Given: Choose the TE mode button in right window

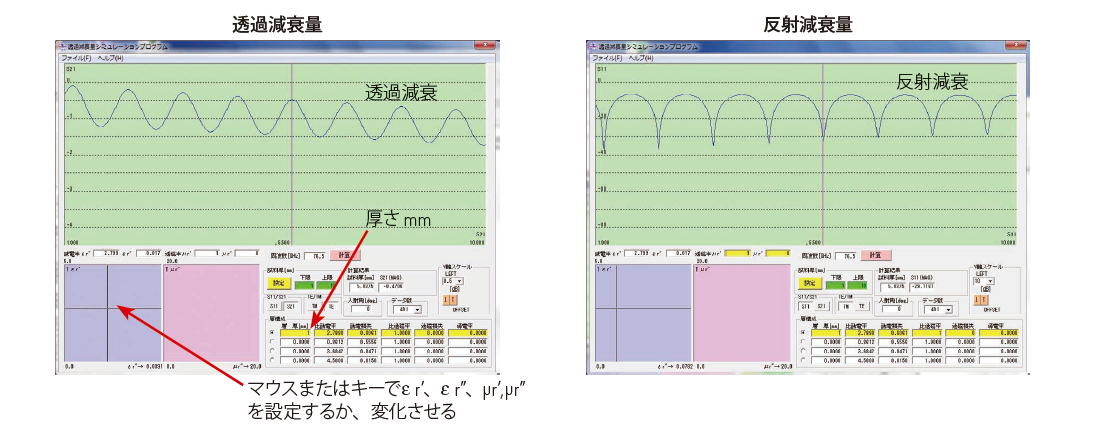Looking at the screenshot, I should point(860,306).
